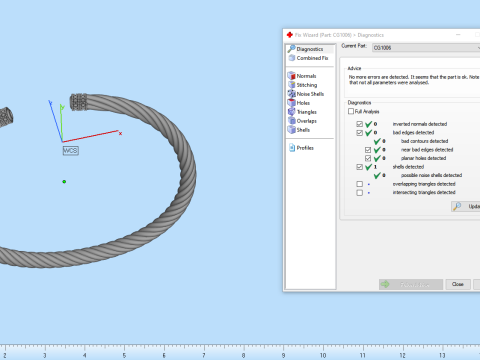The width and height of the screenshot is (480, 360).
Task: Open the Diagnostics page in Fix Wizard
Action: tap(310, 49)
